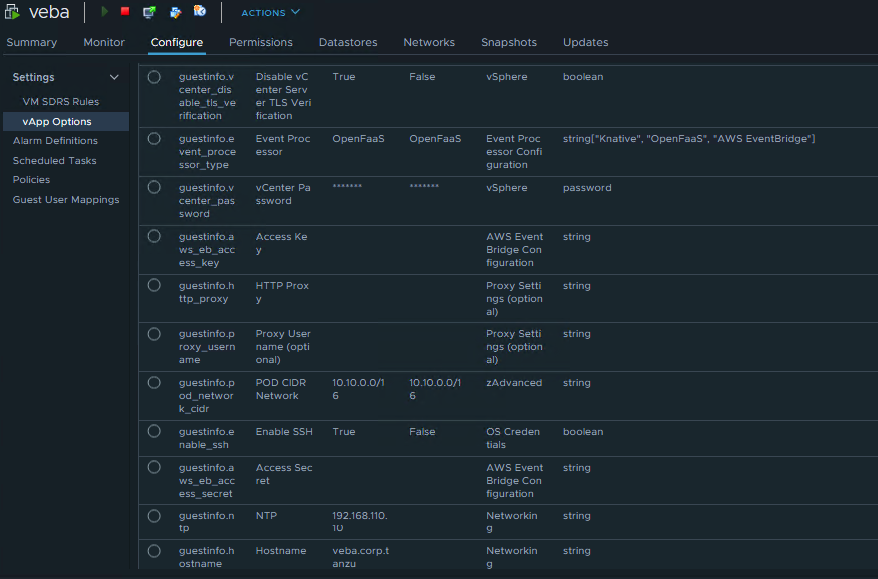
Task: Pick the guestinfo.http_proxy radio button
Action: point(154,285)
